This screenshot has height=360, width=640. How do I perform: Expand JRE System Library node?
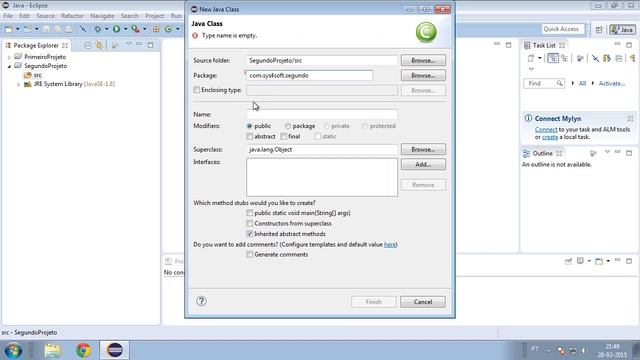18,84
